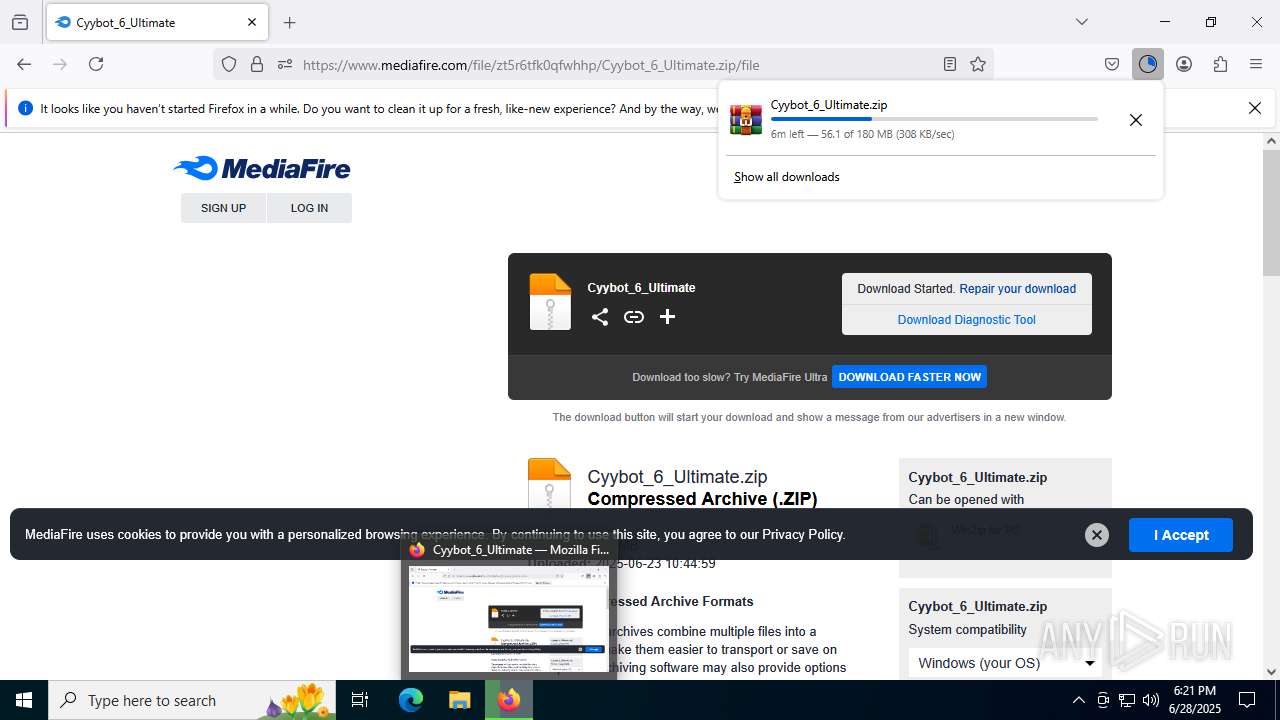Open the extensions puzzle icon
Viewport: 1280px width, 720px height.
tap(1220, 64)
